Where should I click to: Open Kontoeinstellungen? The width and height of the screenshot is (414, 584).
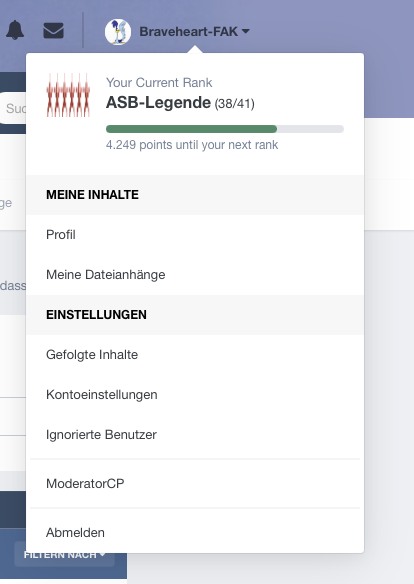pos(195,395)
